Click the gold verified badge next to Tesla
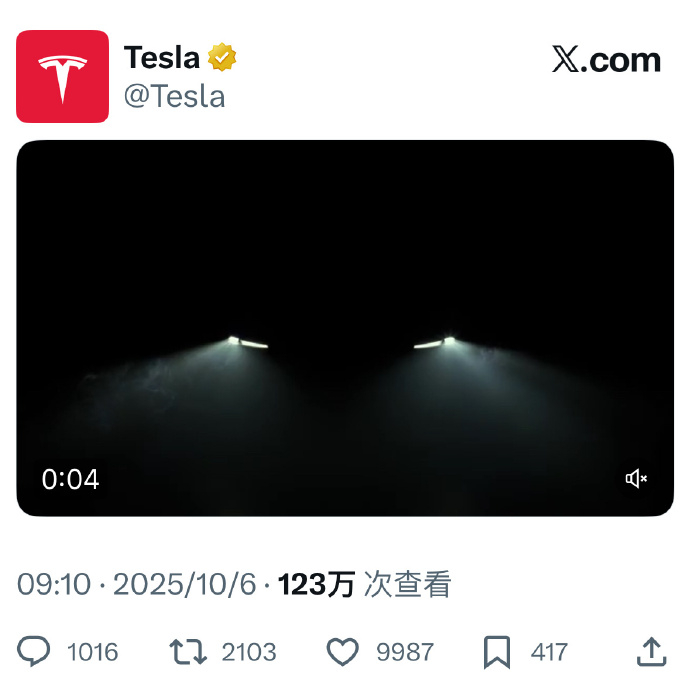This screenshot has height=693, width=690. (222, 57)
